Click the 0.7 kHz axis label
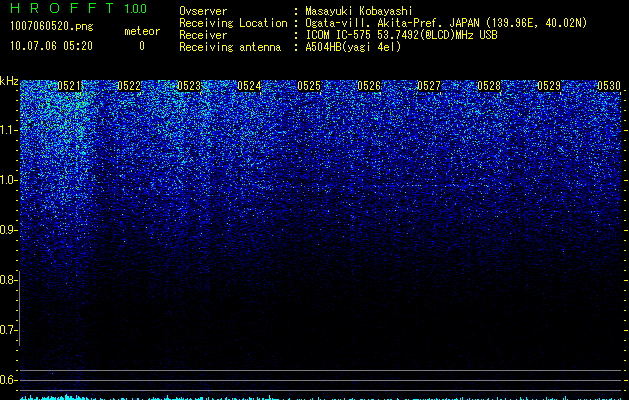 click(9, 330)
